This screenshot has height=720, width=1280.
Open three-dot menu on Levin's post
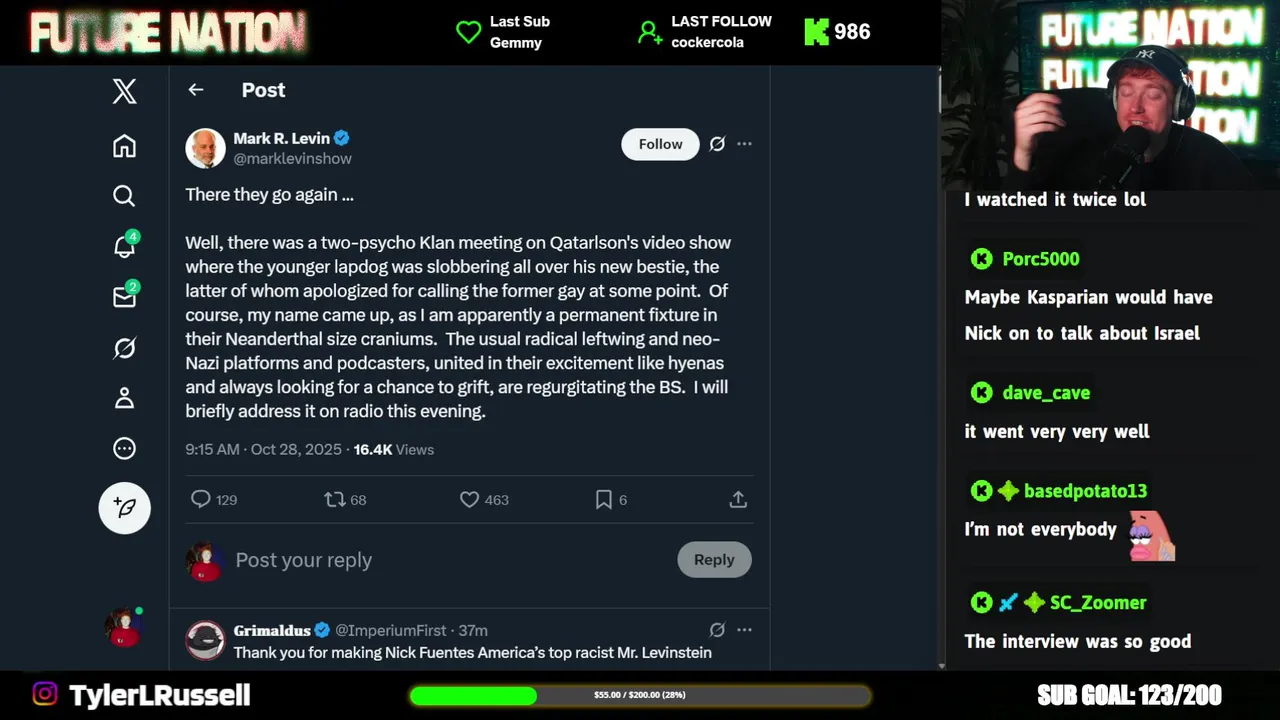coord(744,144)
